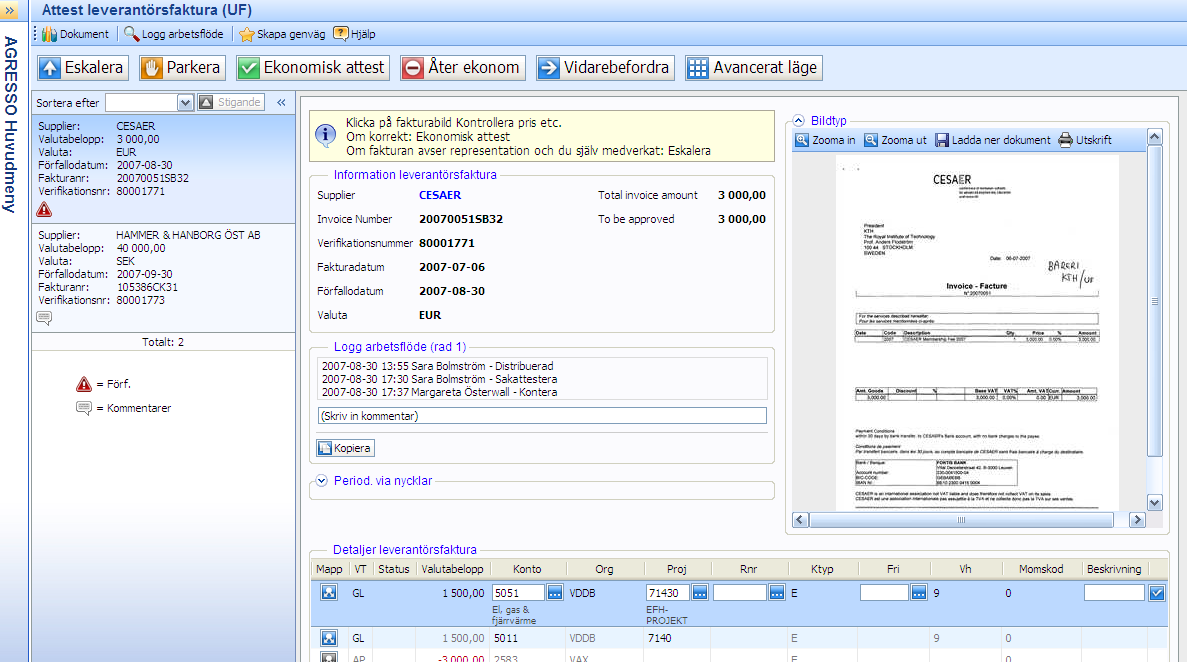
Task: Select the HAMMER & HANBORG ÖST AB invoice
Action: tap(164, 278)
